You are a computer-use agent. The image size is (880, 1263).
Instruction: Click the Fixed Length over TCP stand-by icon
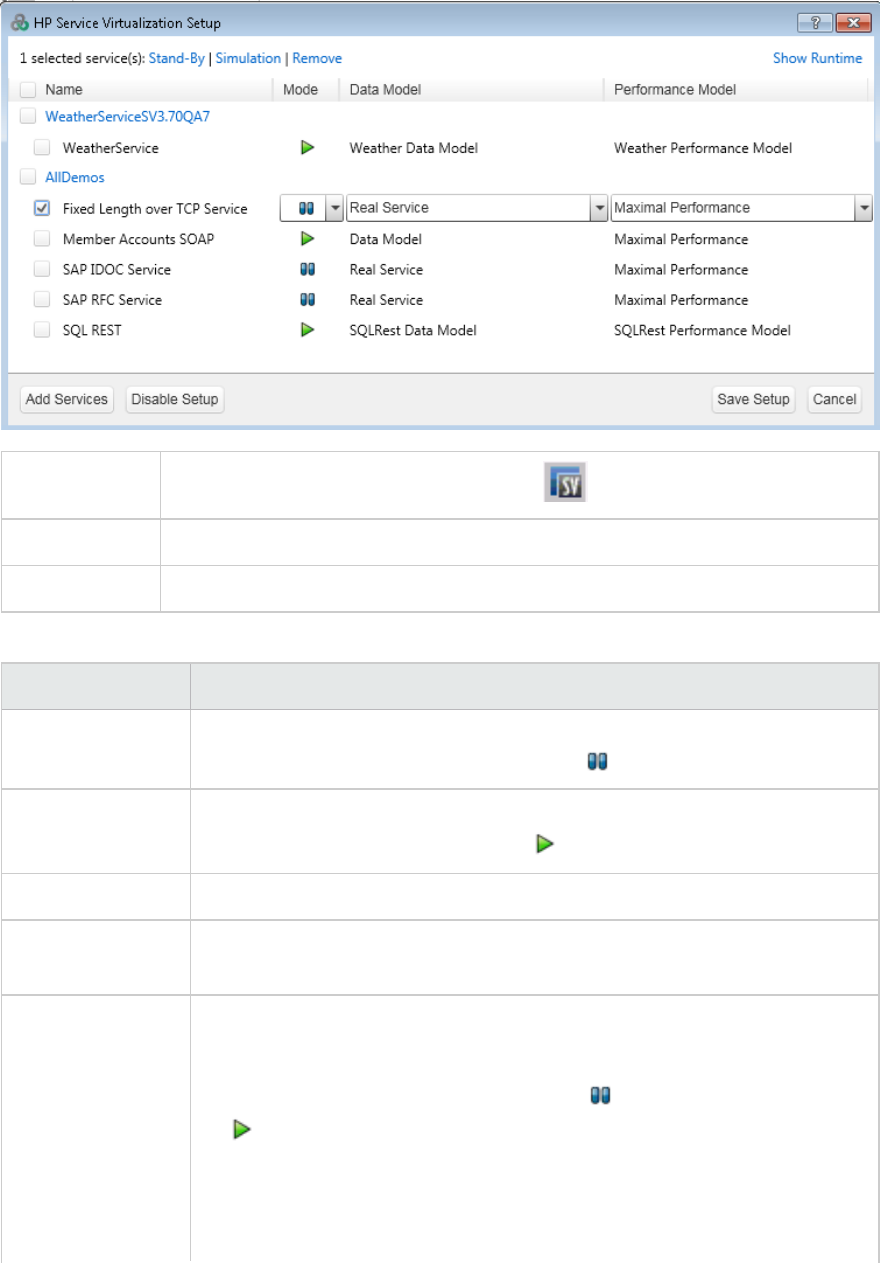[x=307, y=208]
